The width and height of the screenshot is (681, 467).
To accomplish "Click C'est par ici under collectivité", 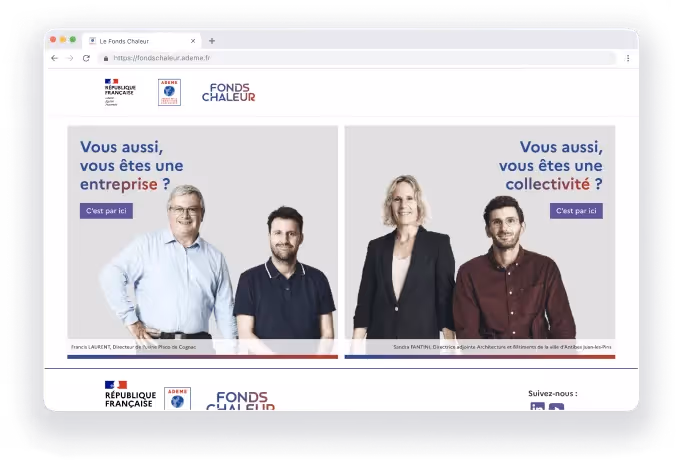I will pyautogui.click(x=576, y=211).
